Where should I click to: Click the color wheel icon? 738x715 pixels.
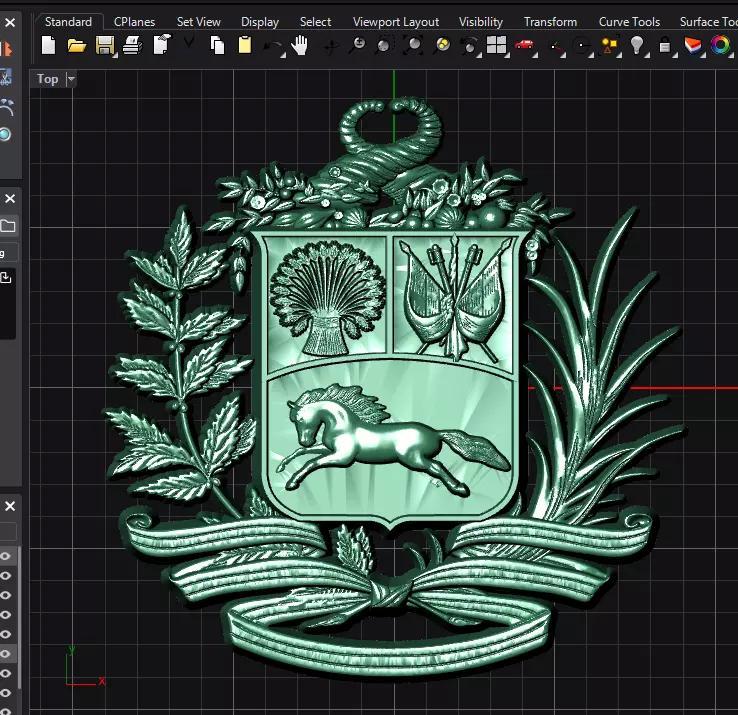coord(720,45)
